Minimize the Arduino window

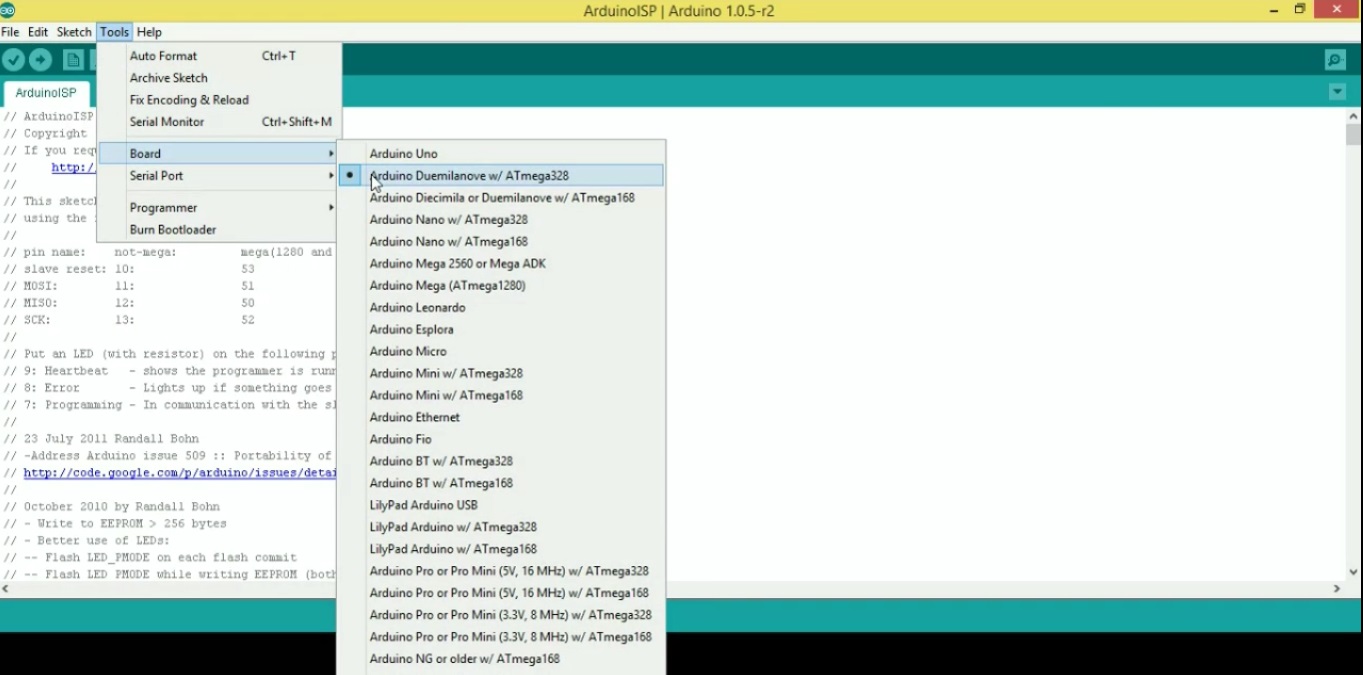[1274, 10]
